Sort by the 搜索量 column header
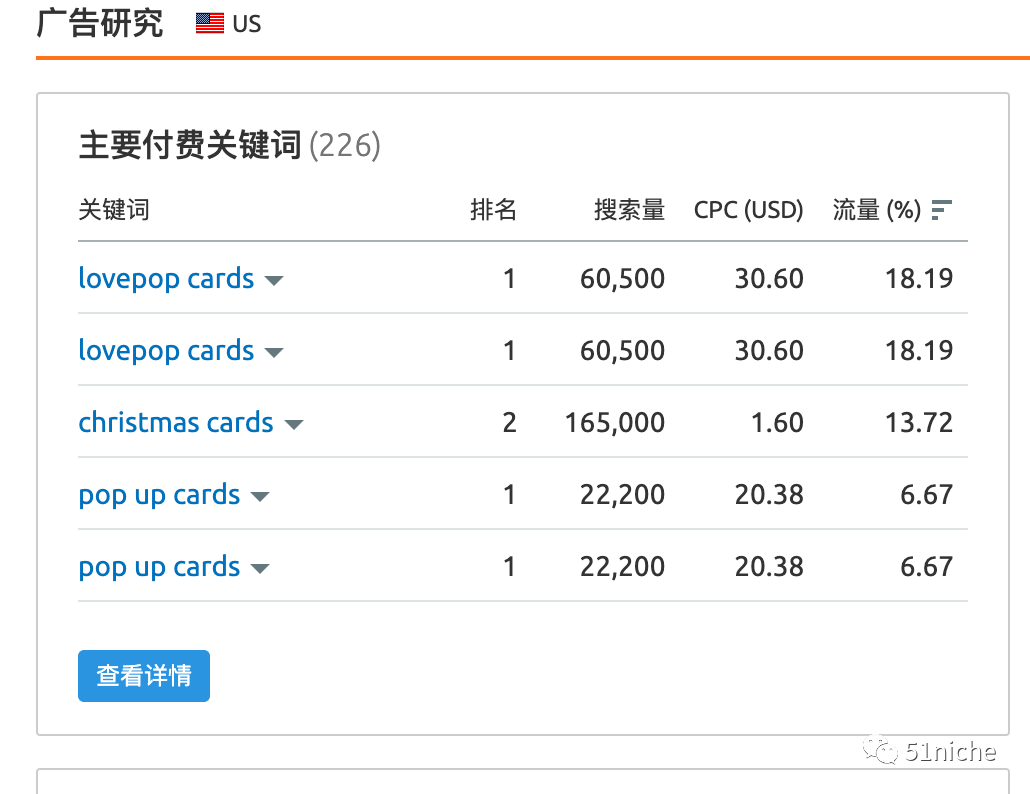The height and width of the screenshot is (794, 1030). coord(629,210)
